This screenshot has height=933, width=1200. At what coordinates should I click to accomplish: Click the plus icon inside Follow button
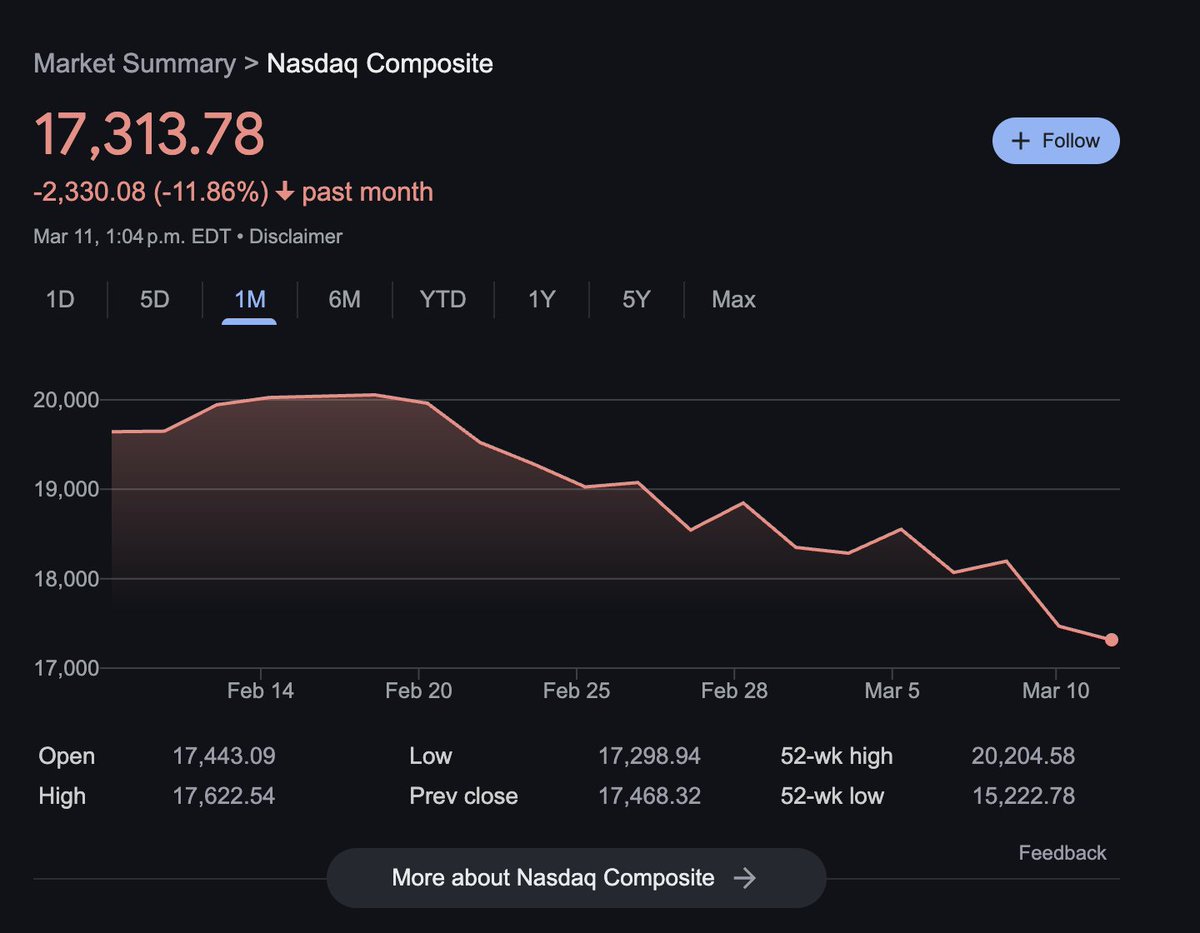coord(1019,140)
